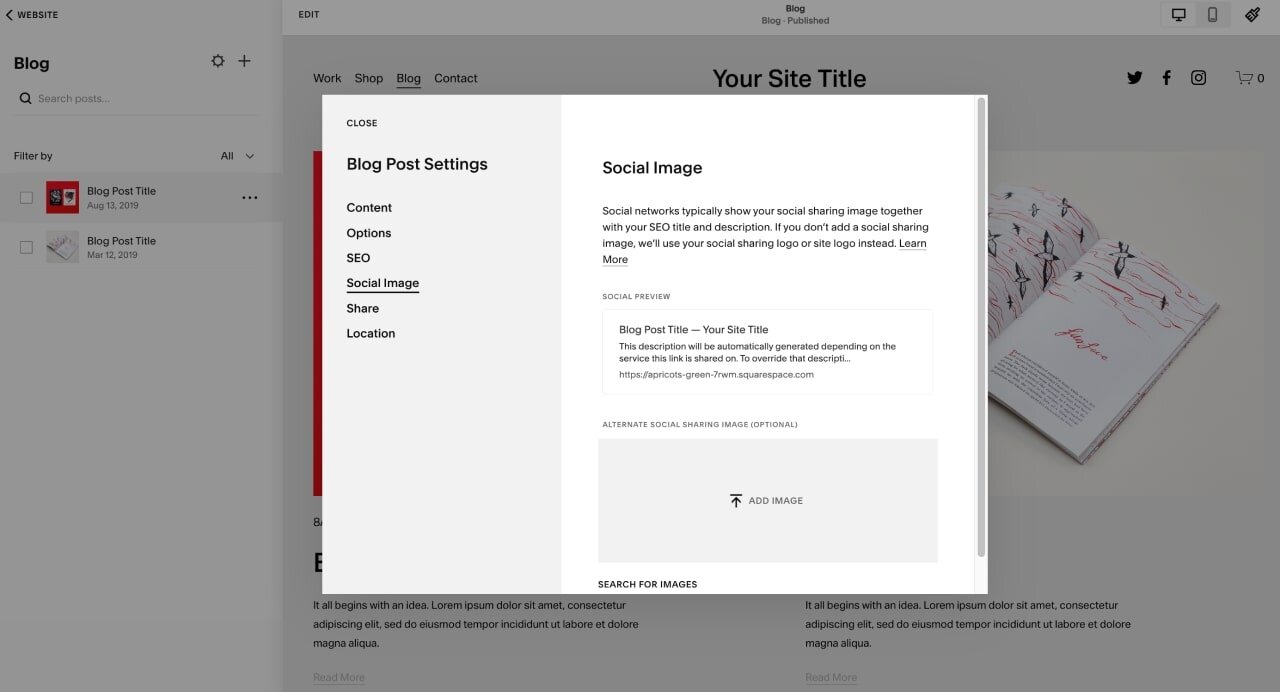The width and height of the screenshot is (1280, 692).
Task: Click Add Image upload area
Action: click(x=768, y=500)
